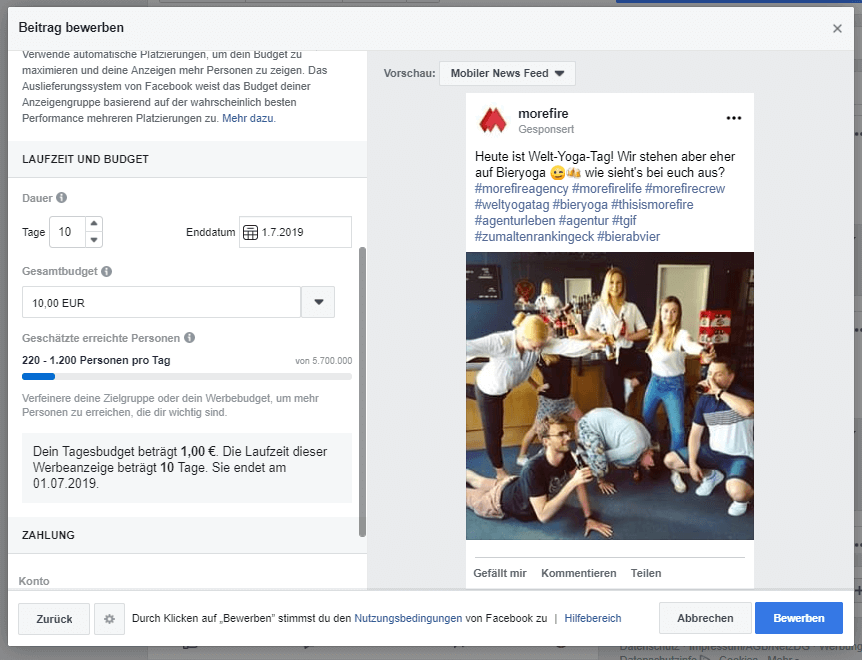
Task: Close the Beitrag bewerben dialog
Action: pos(837,29)
